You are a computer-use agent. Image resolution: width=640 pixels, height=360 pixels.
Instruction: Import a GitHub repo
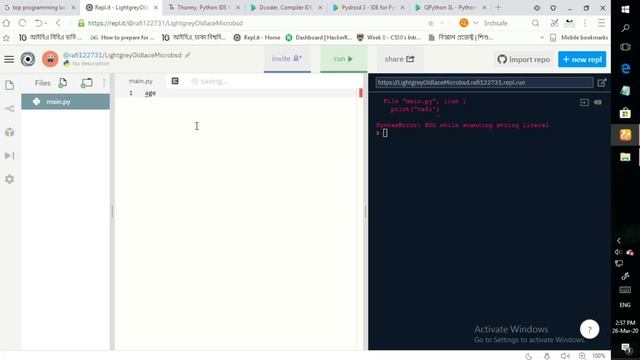(x=523, y=59)
